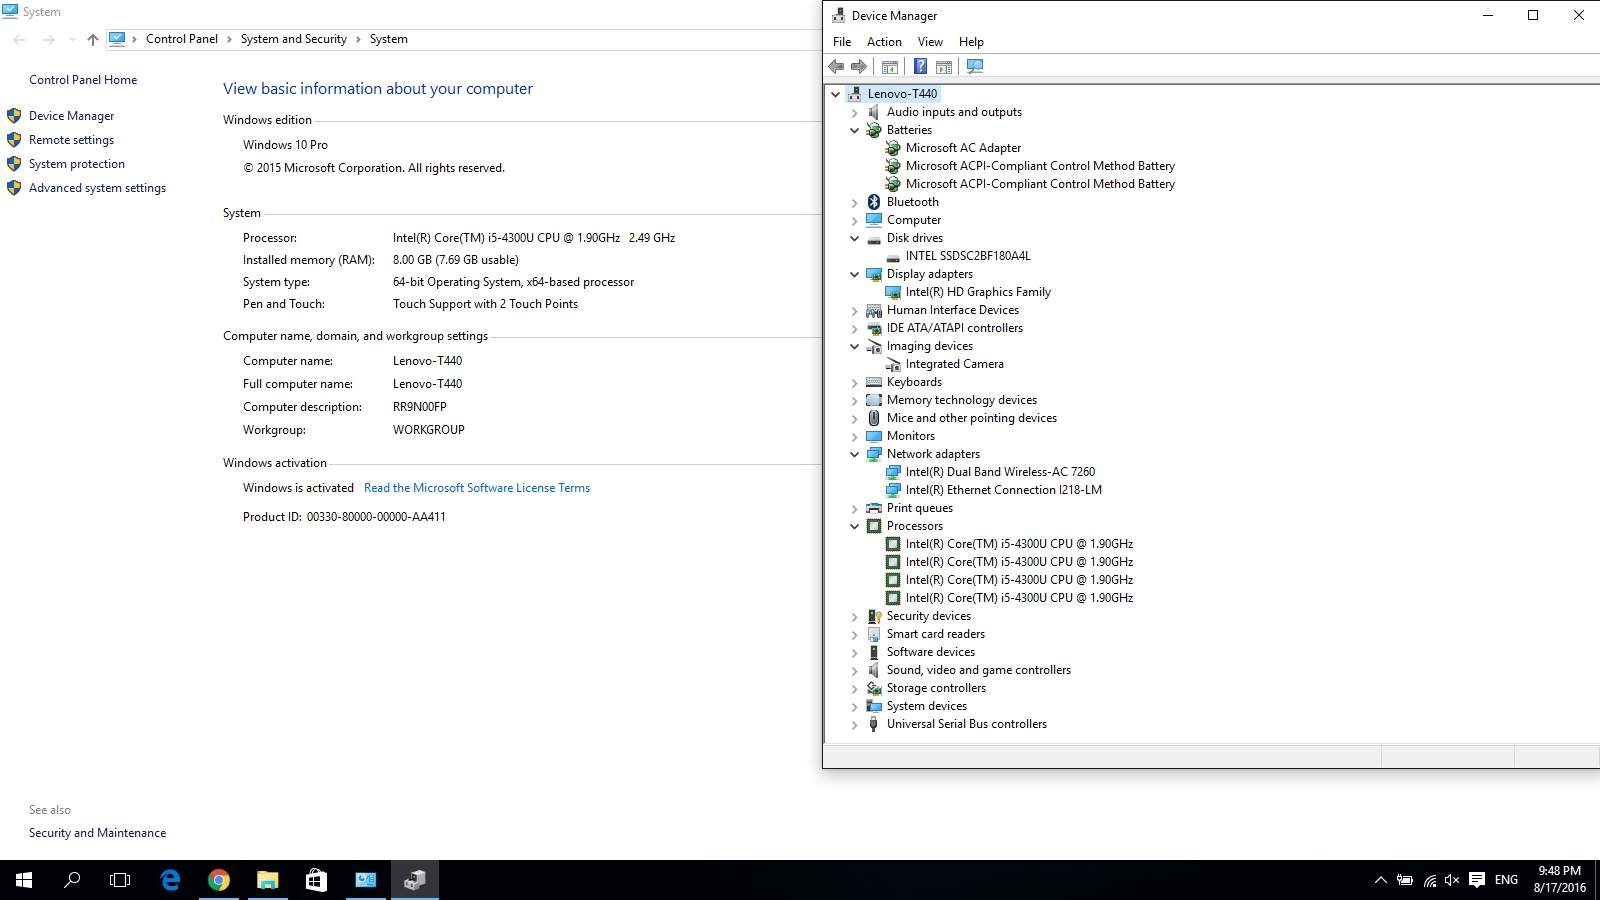
Task: Click Show/Hide Action Pane toolbar icon
Action: (x=944, y=67)
